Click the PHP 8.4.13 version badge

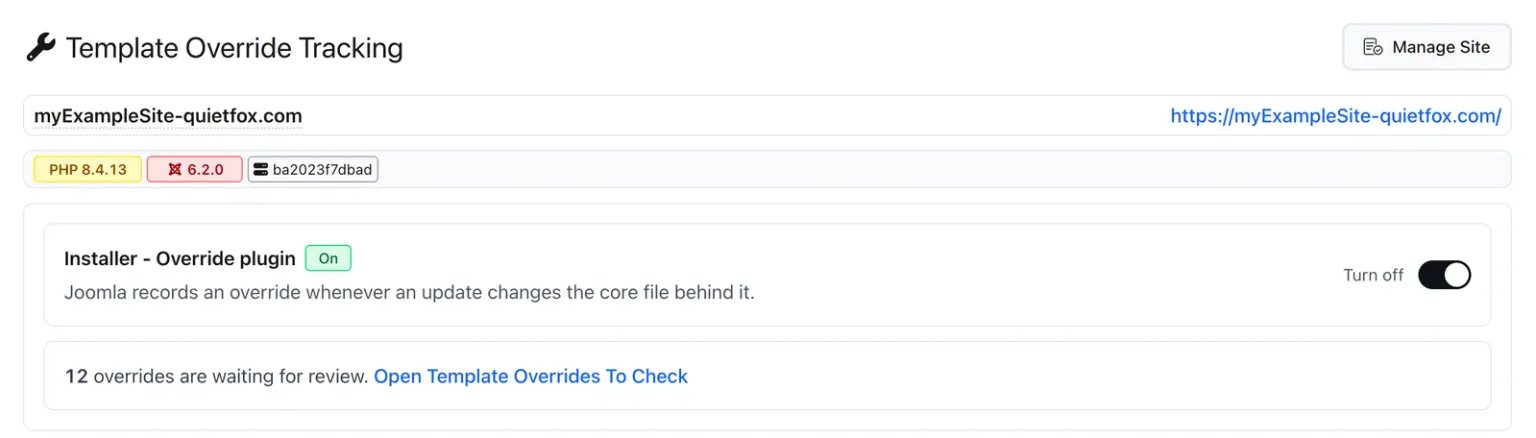click(88, 169)
